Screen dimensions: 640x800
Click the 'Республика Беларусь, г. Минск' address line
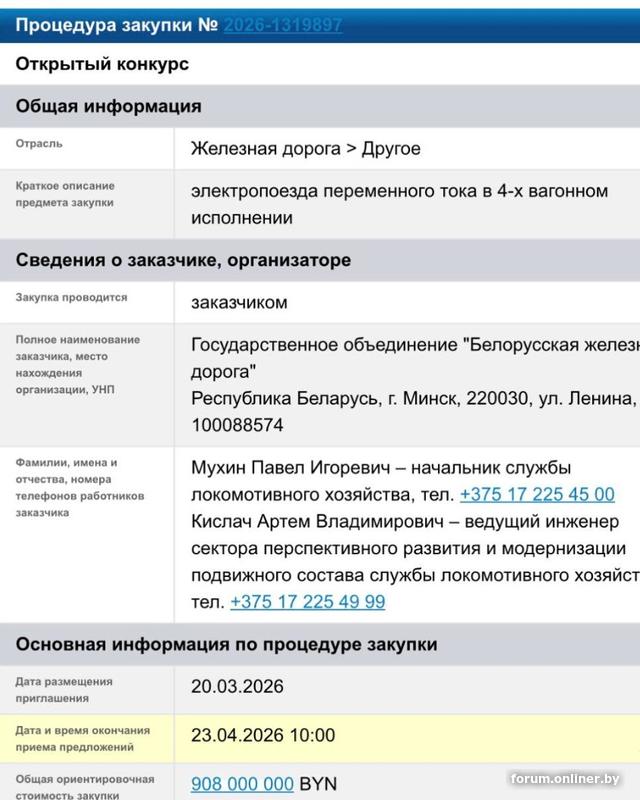(414, 398)
